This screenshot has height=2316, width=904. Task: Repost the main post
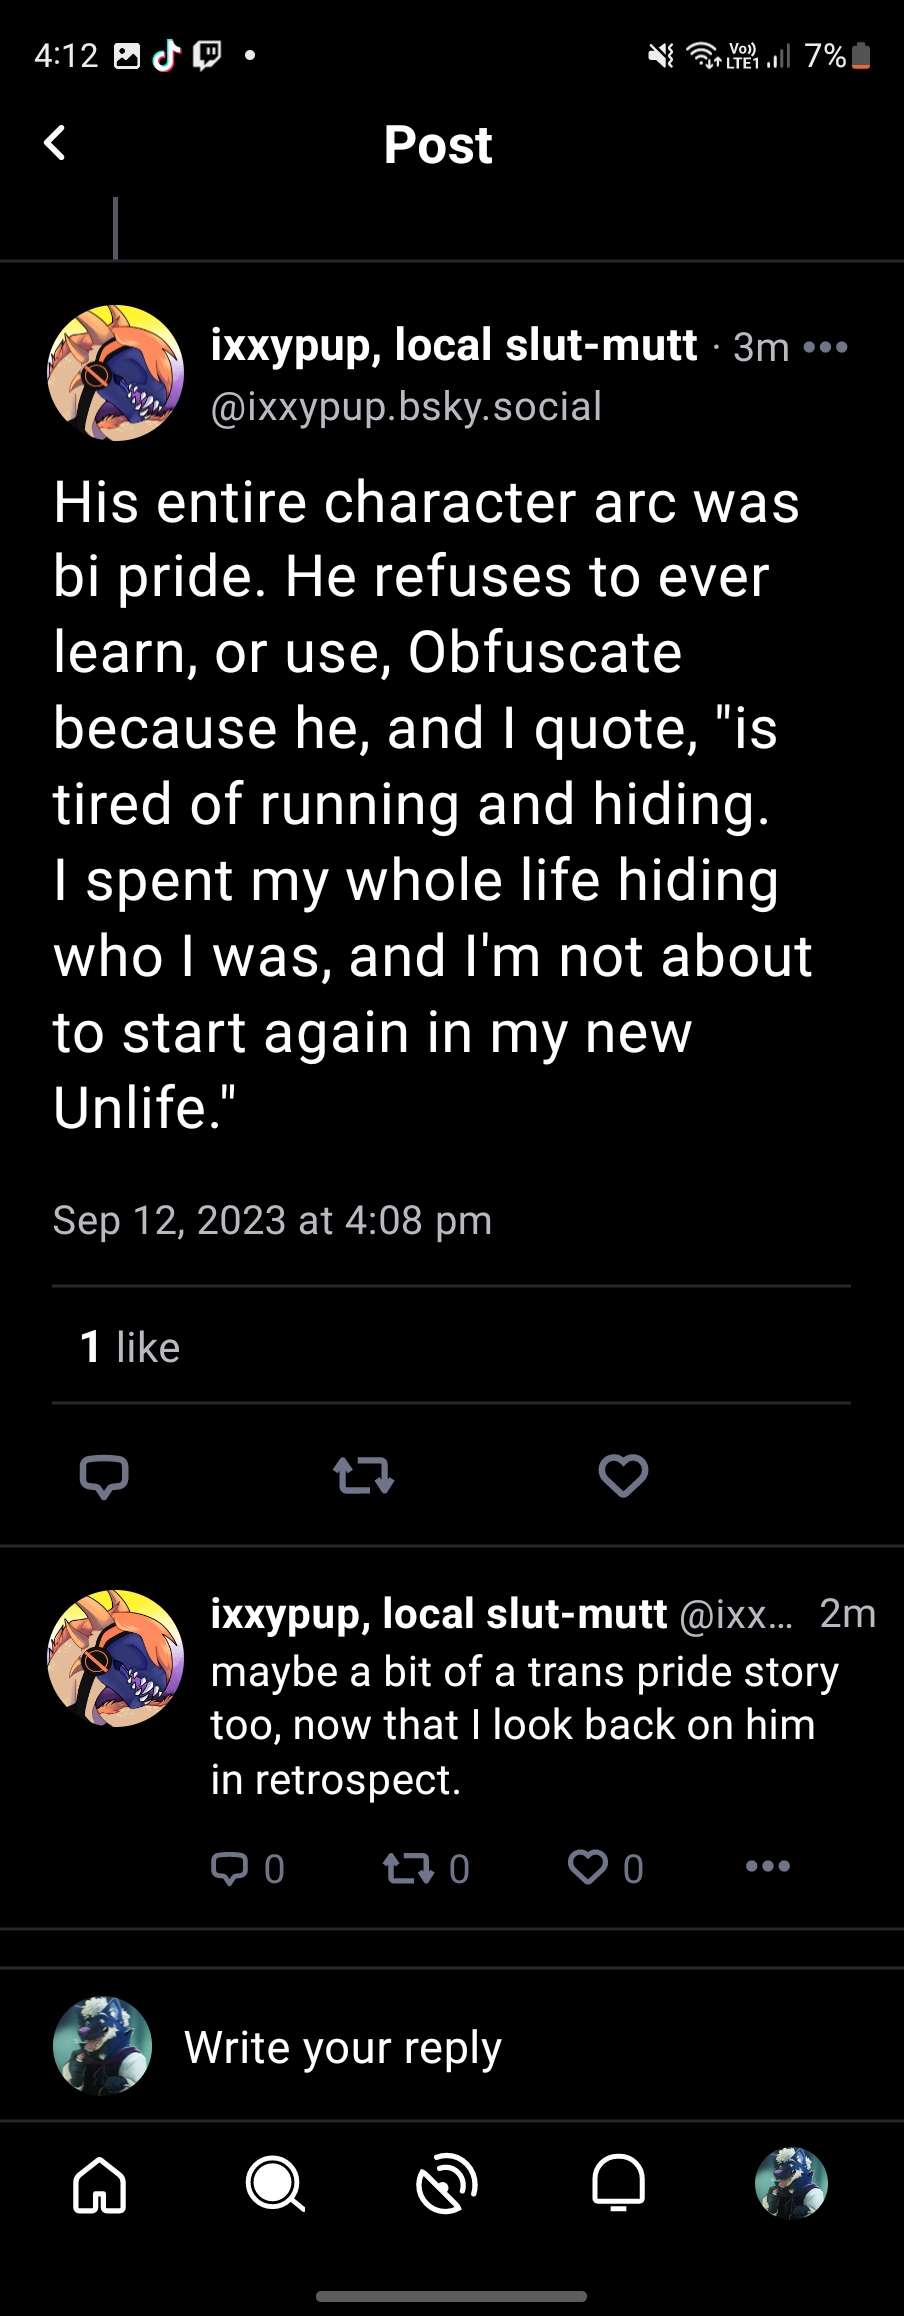tap(363, 1476)
